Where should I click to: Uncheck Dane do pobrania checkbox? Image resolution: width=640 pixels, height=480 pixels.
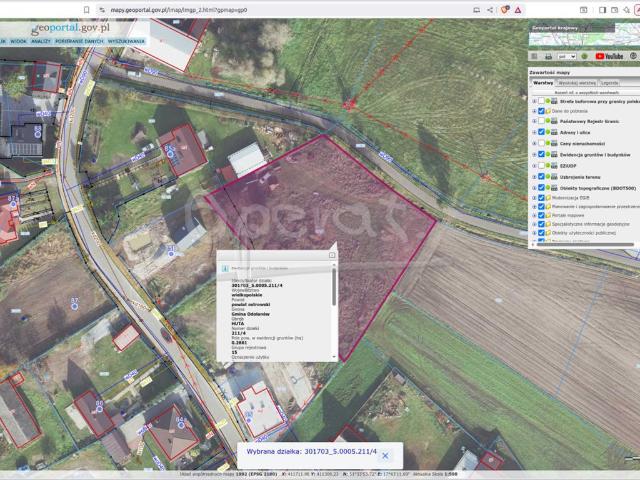point(541,111)
